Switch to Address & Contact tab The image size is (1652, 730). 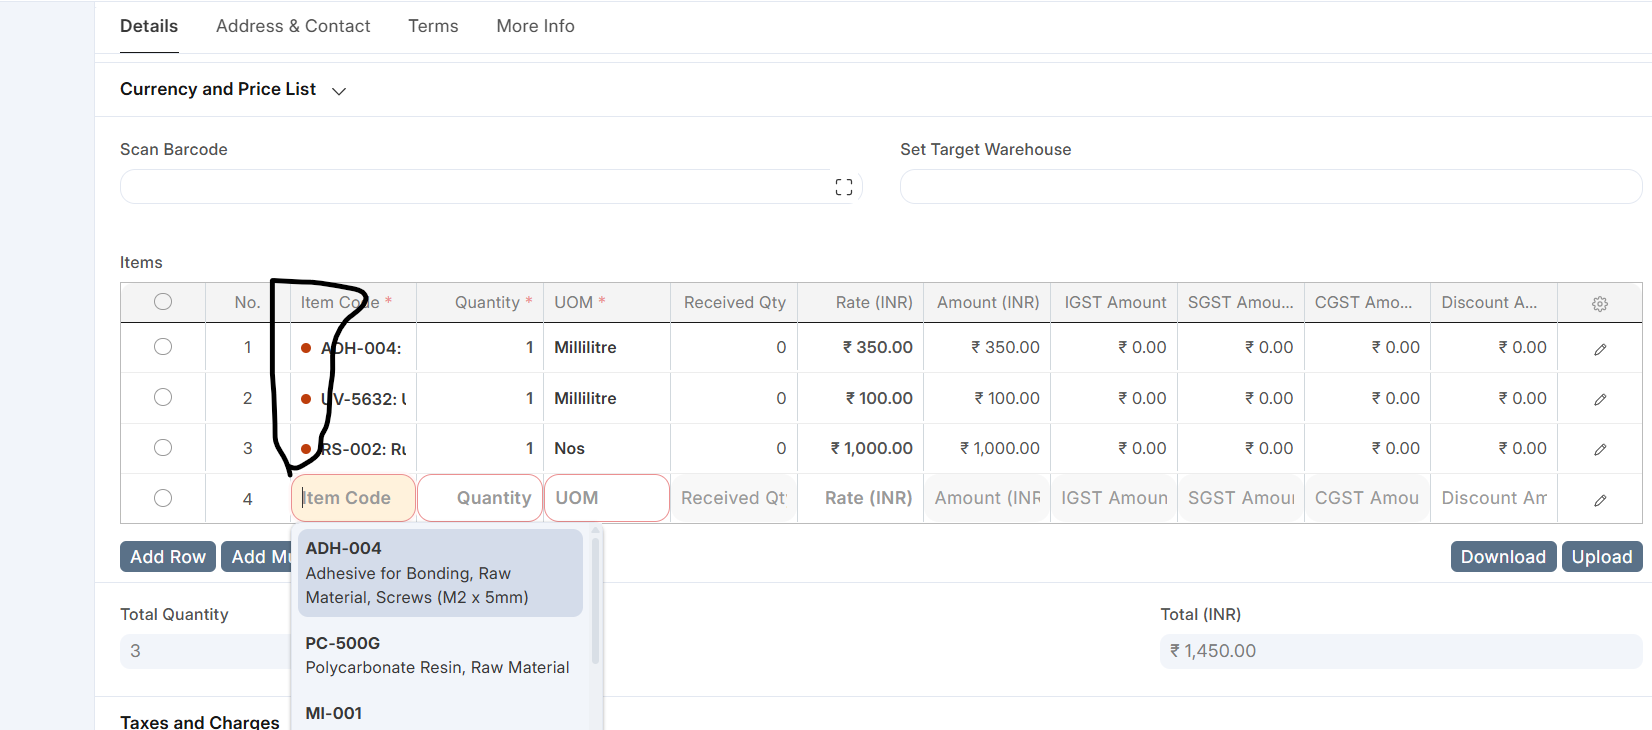coord(293,26)
